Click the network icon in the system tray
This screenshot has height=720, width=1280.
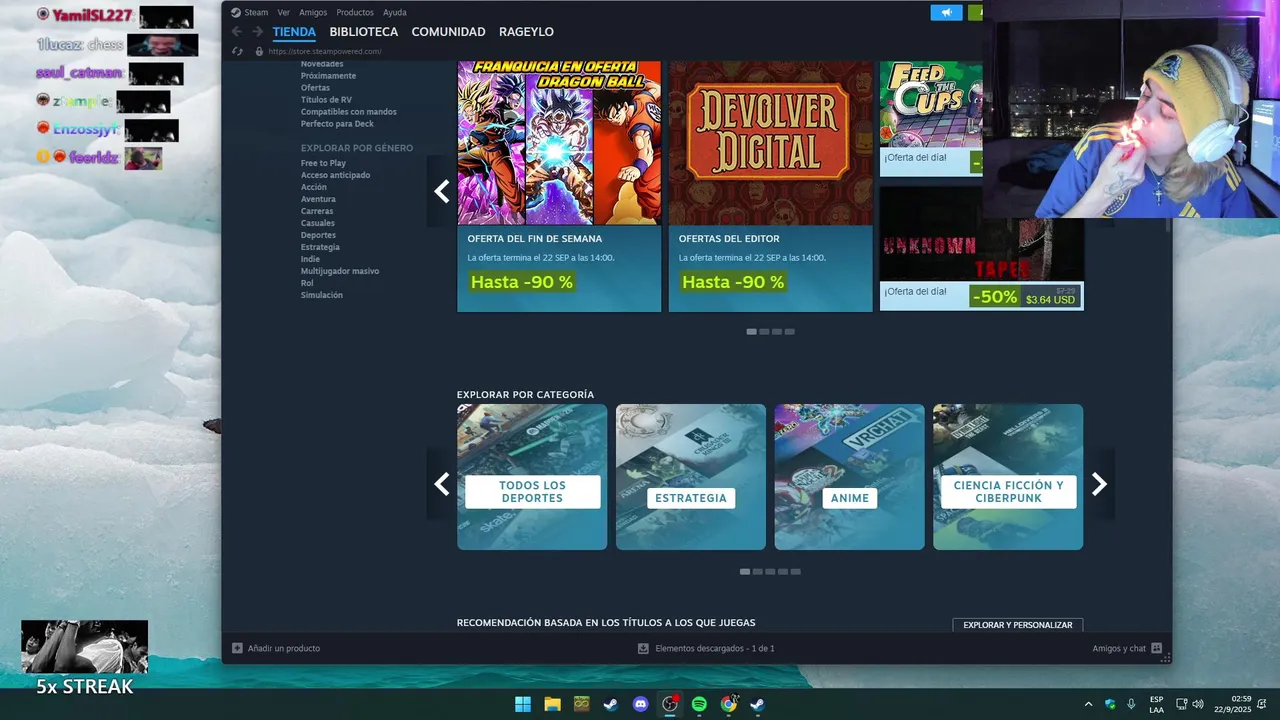[x=1181, y=704]
